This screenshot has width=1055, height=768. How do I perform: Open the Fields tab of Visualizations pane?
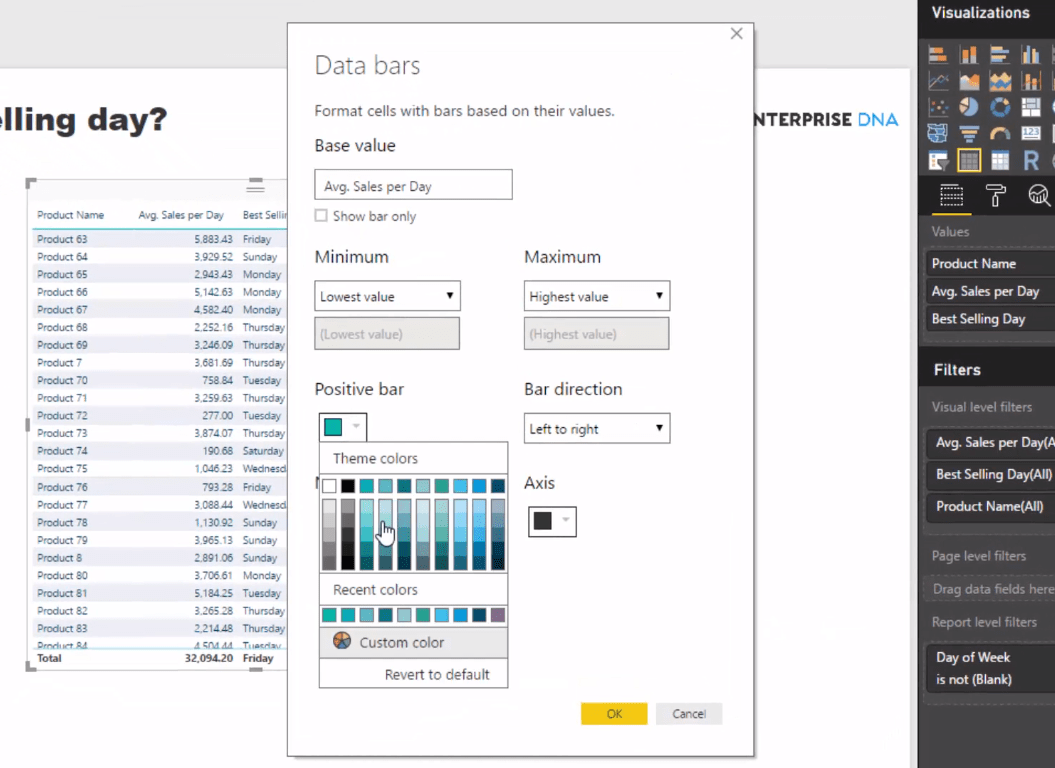[x=951, y=196]
